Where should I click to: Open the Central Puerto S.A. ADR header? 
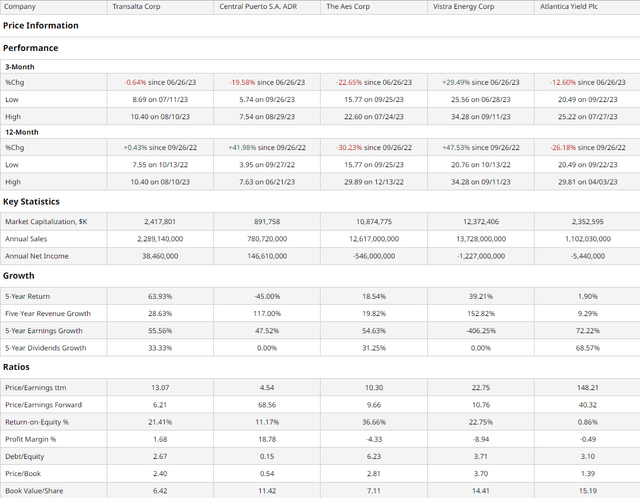tap(258, 7)
